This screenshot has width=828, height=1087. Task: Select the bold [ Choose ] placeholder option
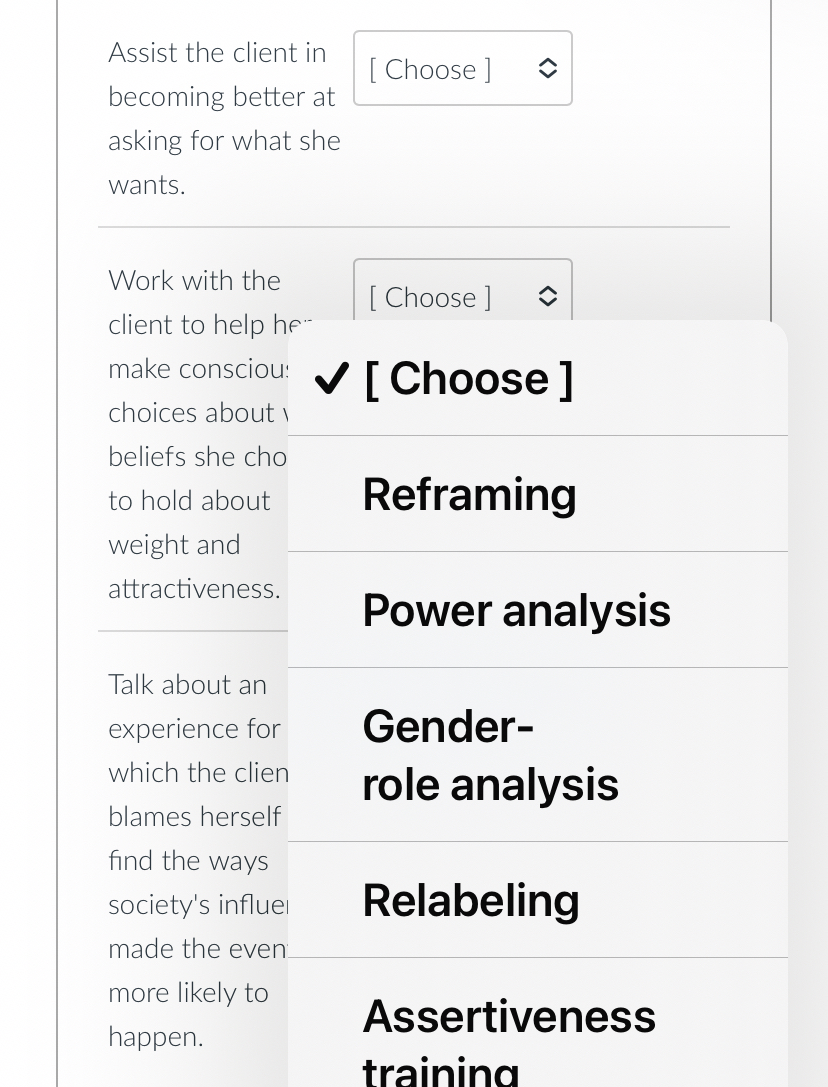pos(468,378)
